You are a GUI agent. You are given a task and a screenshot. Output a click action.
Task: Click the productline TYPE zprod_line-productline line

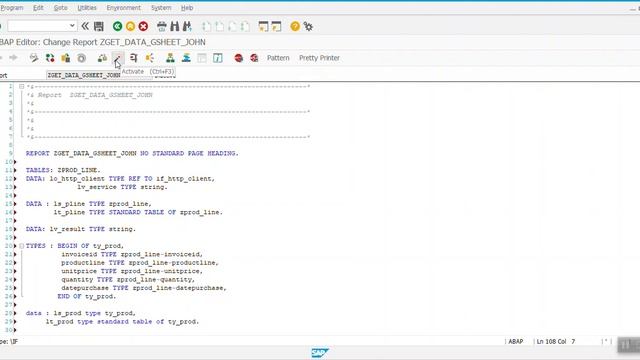(x=140, y=262)
